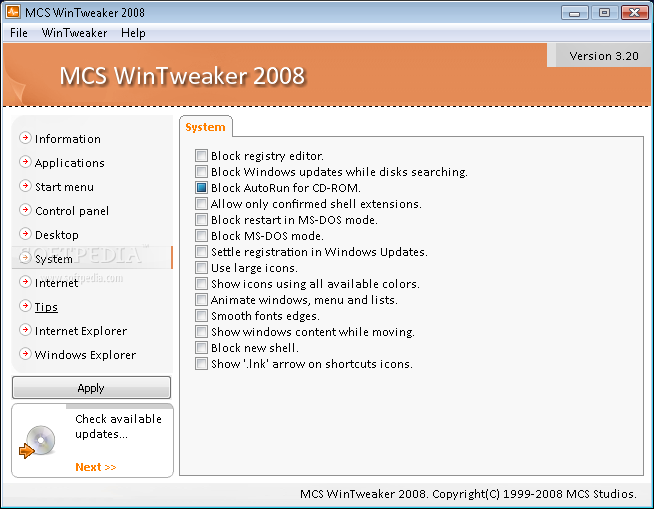
Task: Click the arrow icon beside Applications
Action: 25,162
